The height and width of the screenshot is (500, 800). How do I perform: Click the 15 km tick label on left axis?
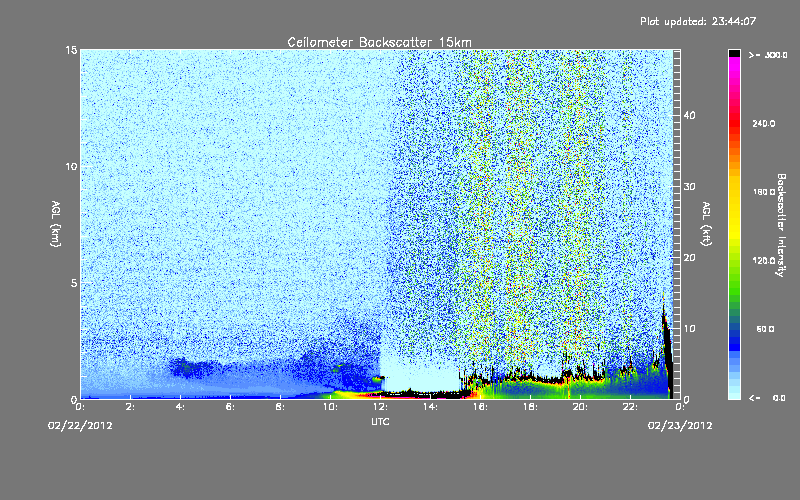click(71, 50)
